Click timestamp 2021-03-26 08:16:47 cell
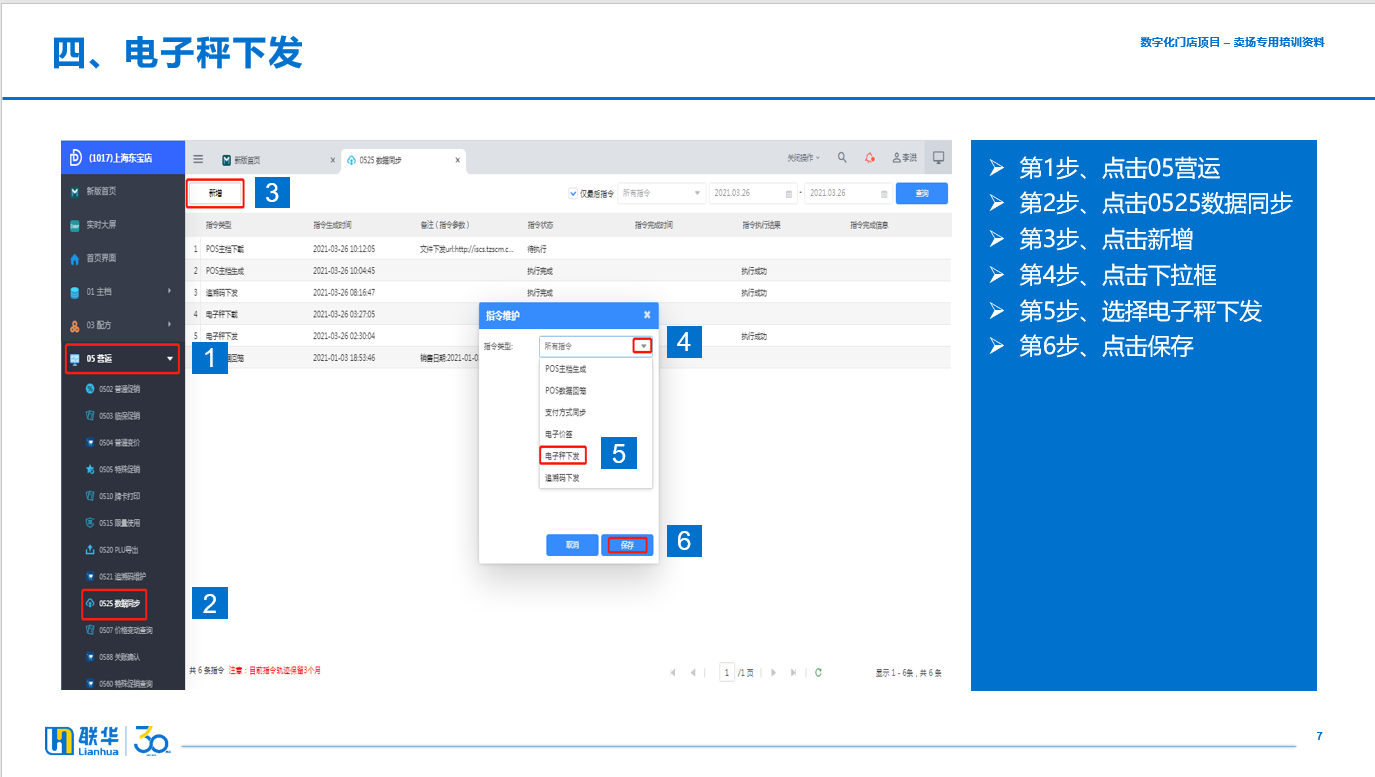 (344, 292)
